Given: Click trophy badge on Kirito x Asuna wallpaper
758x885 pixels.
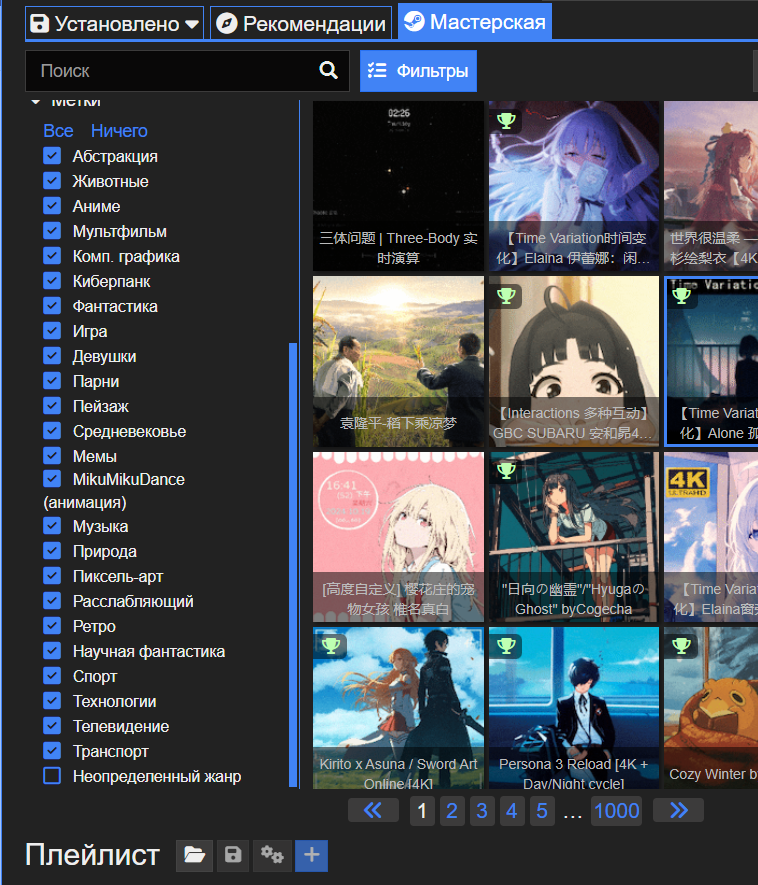Looking at the screenshot, I should click(x=331, y=646).
